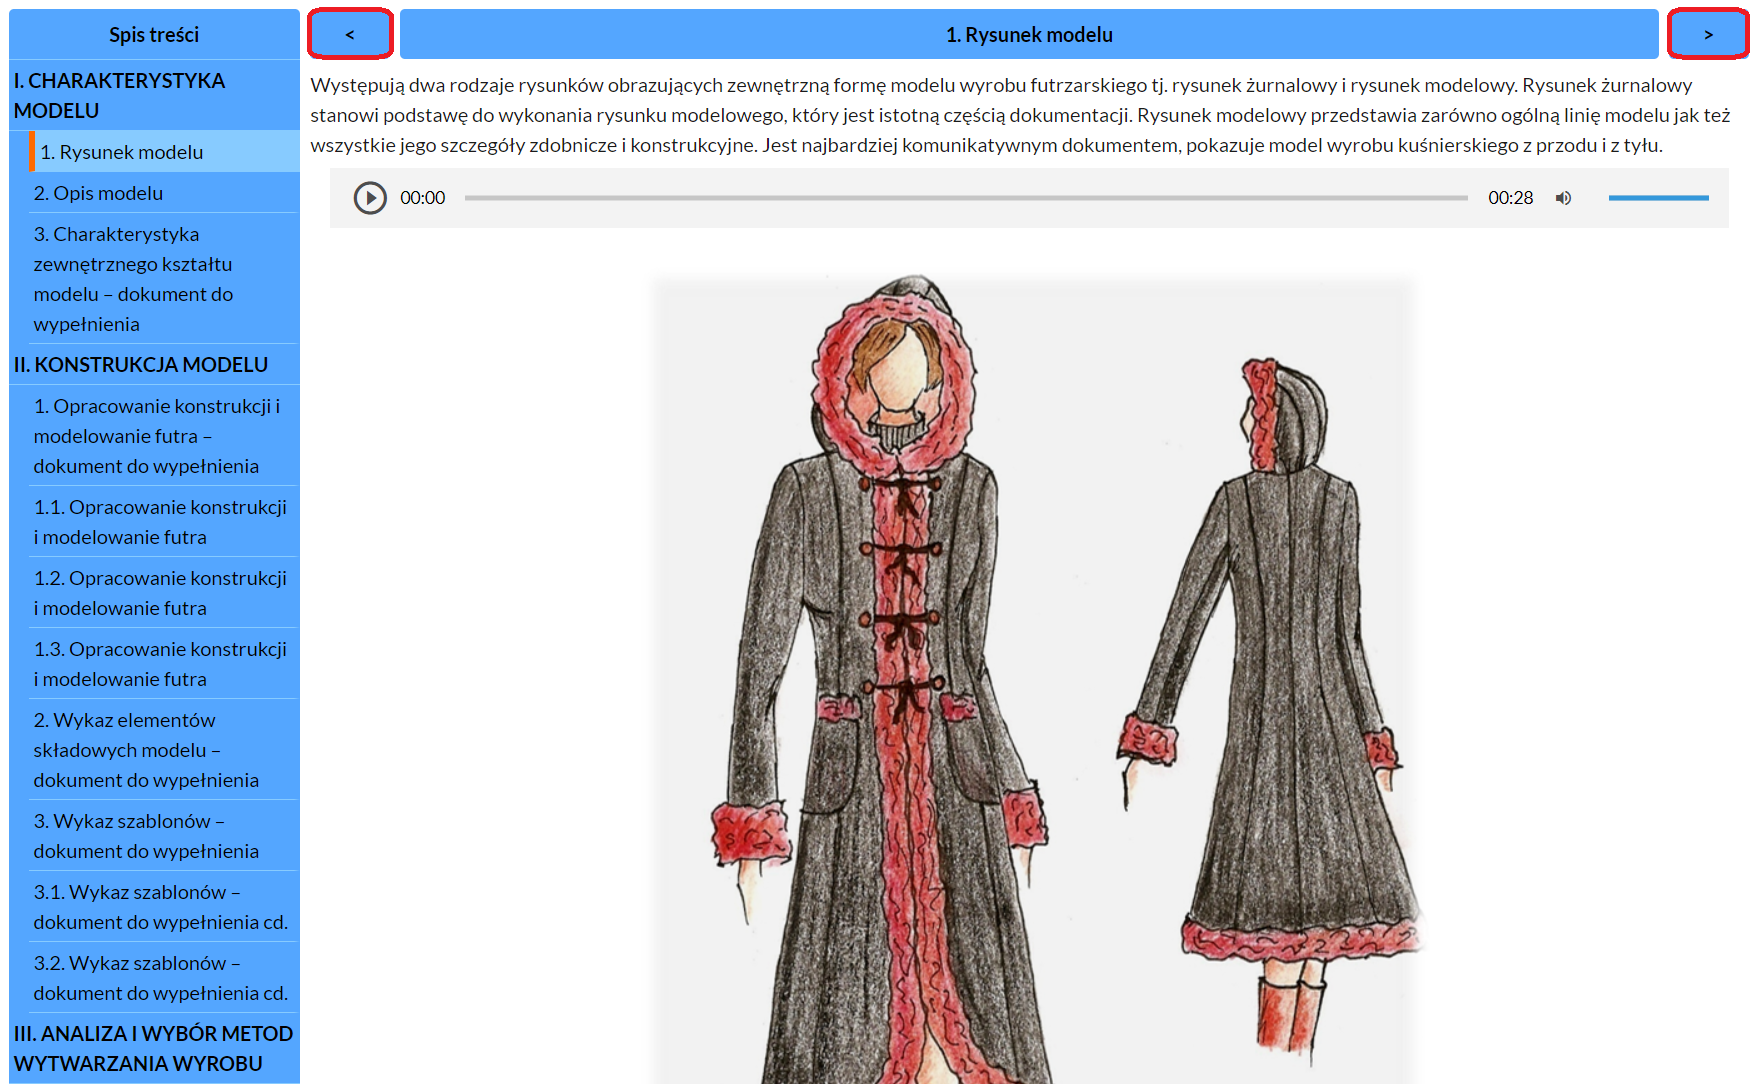Play the audio narration

pyautogui.click(x=370, y=198)
